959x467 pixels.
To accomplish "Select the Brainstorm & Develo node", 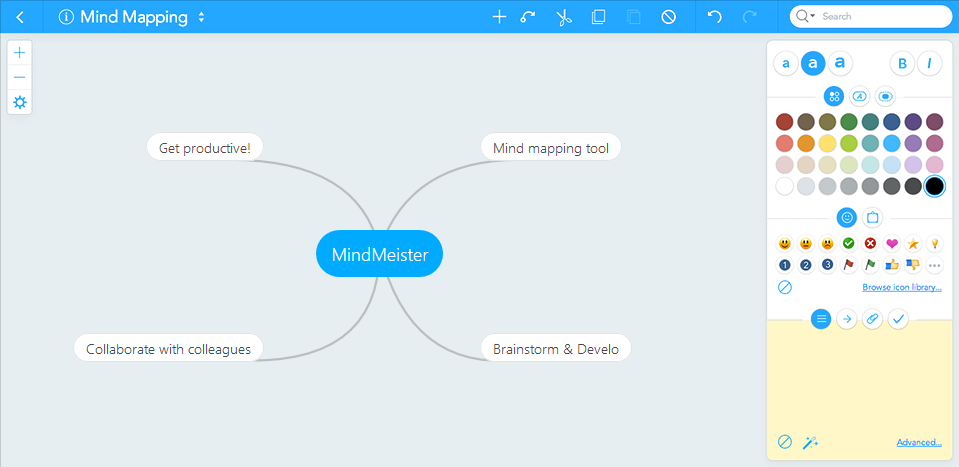I will 556,349.
